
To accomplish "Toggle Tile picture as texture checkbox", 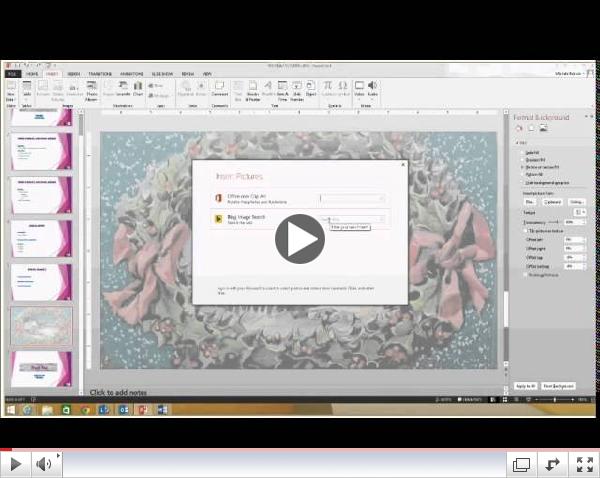I will coord(544,231).
